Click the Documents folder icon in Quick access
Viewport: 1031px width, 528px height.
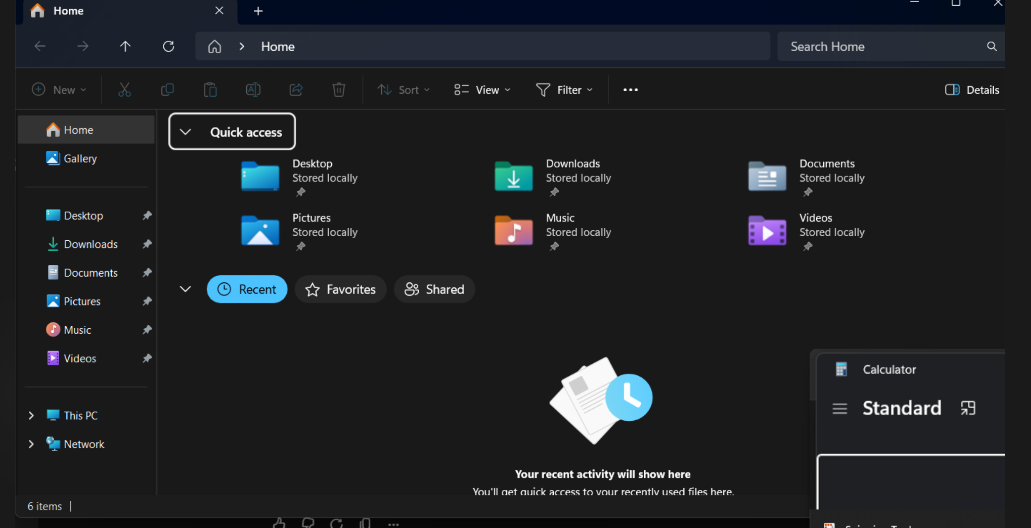point(767,176)
